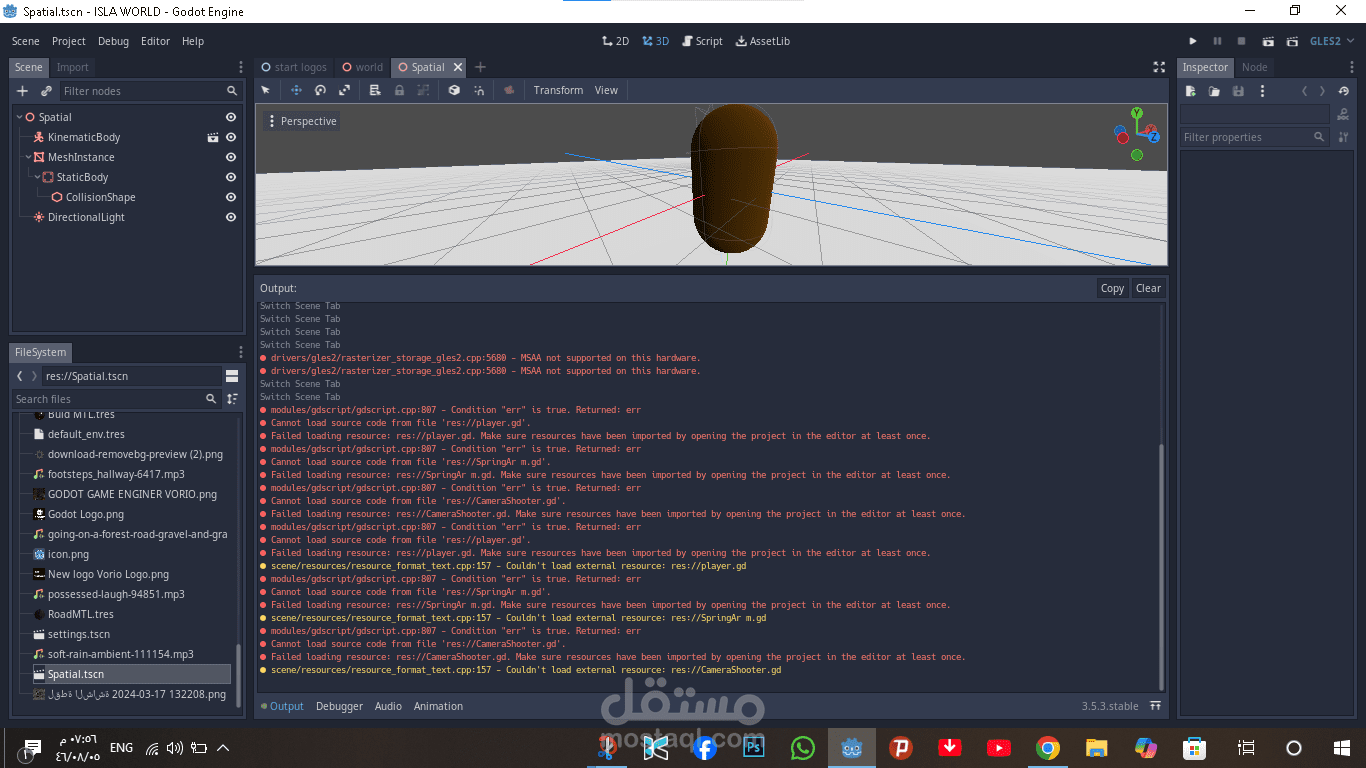Go to next edited object in Inspector
Viewport: 1366px width, 768px height.
(1322, 91)
